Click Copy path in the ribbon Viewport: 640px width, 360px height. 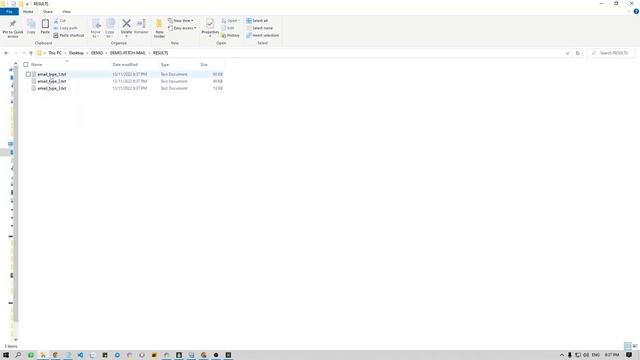pyautogui.click(x=65, y=28)
